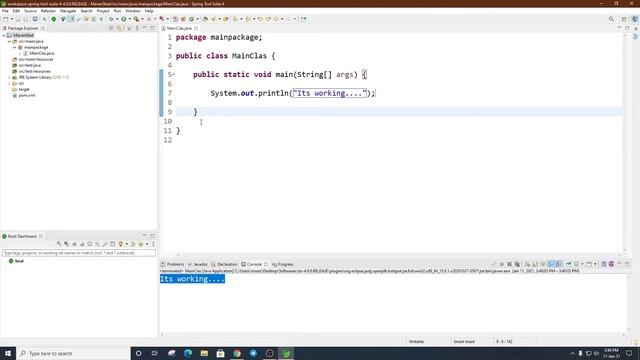
Task: Open the Project menu
Action: [x=103, y=11]
